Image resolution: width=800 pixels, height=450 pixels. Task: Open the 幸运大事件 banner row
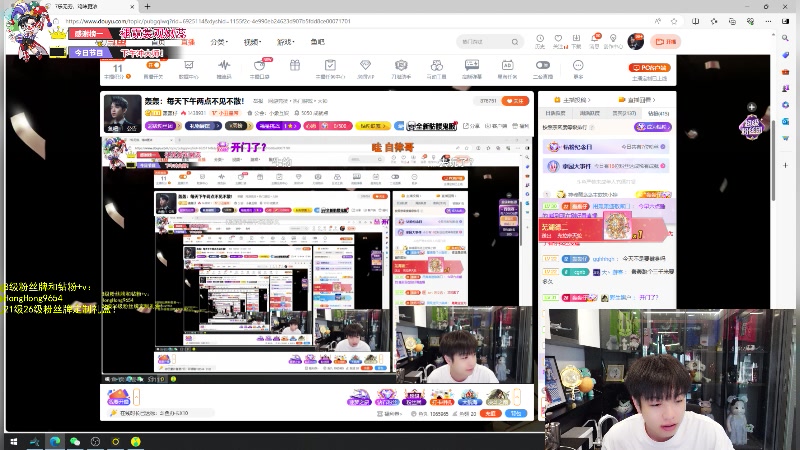pos(606,166)
